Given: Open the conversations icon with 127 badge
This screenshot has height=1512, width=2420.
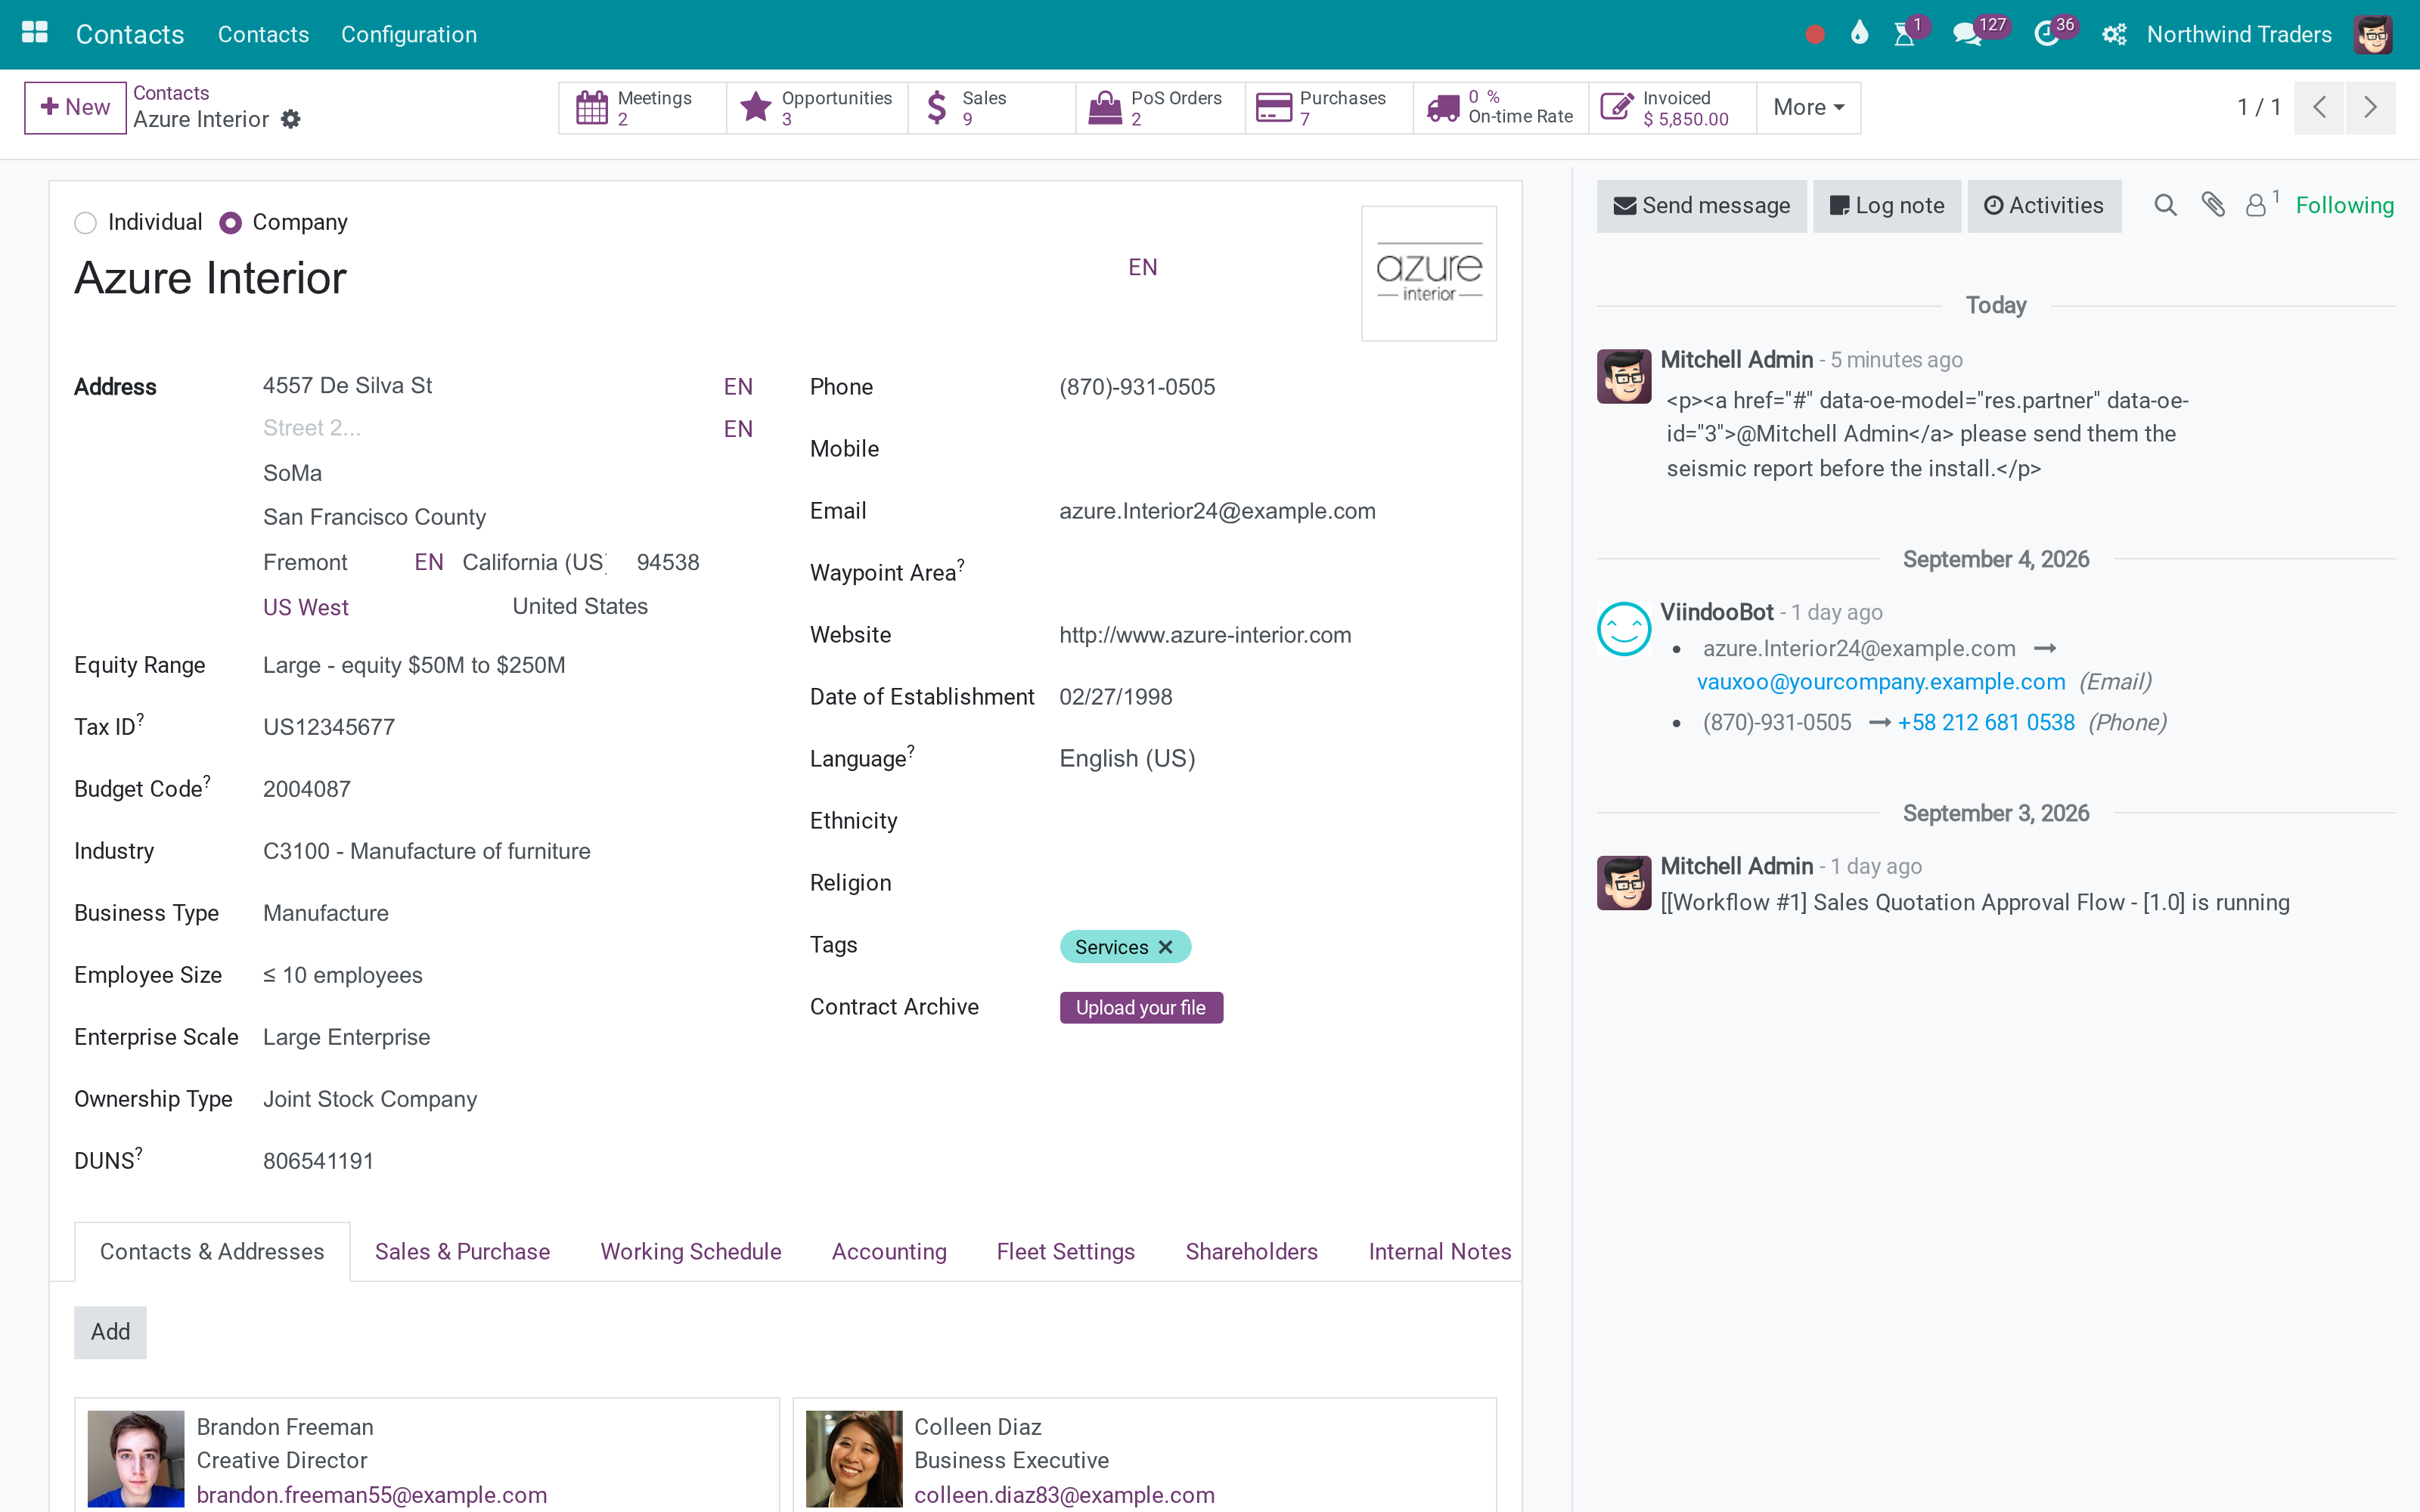Looking at the screenshot, I should pos(1967,34).
